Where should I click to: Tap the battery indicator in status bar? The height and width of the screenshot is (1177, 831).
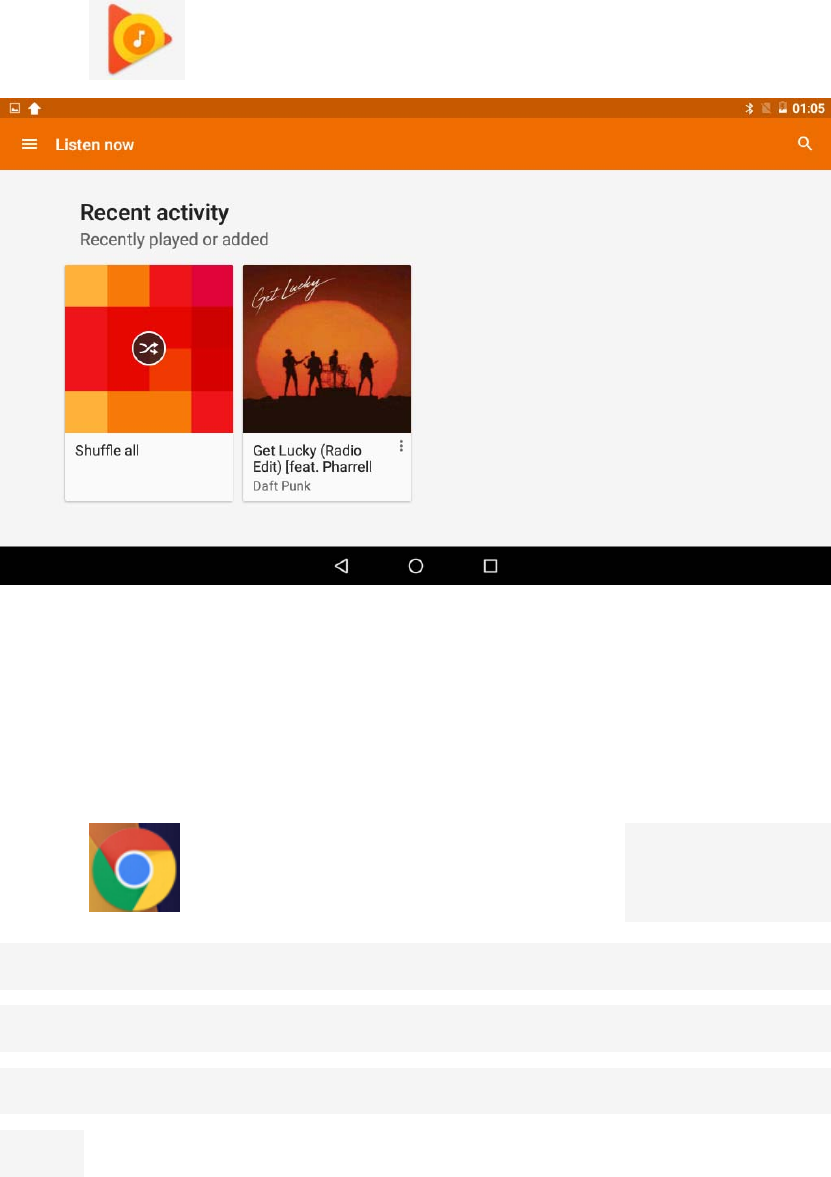pos(782,108)
